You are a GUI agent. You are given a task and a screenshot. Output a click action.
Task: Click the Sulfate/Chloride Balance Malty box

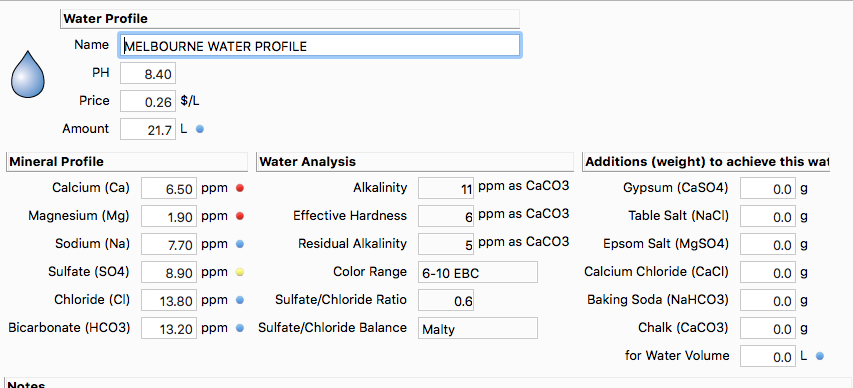click(x=478, y=328)
